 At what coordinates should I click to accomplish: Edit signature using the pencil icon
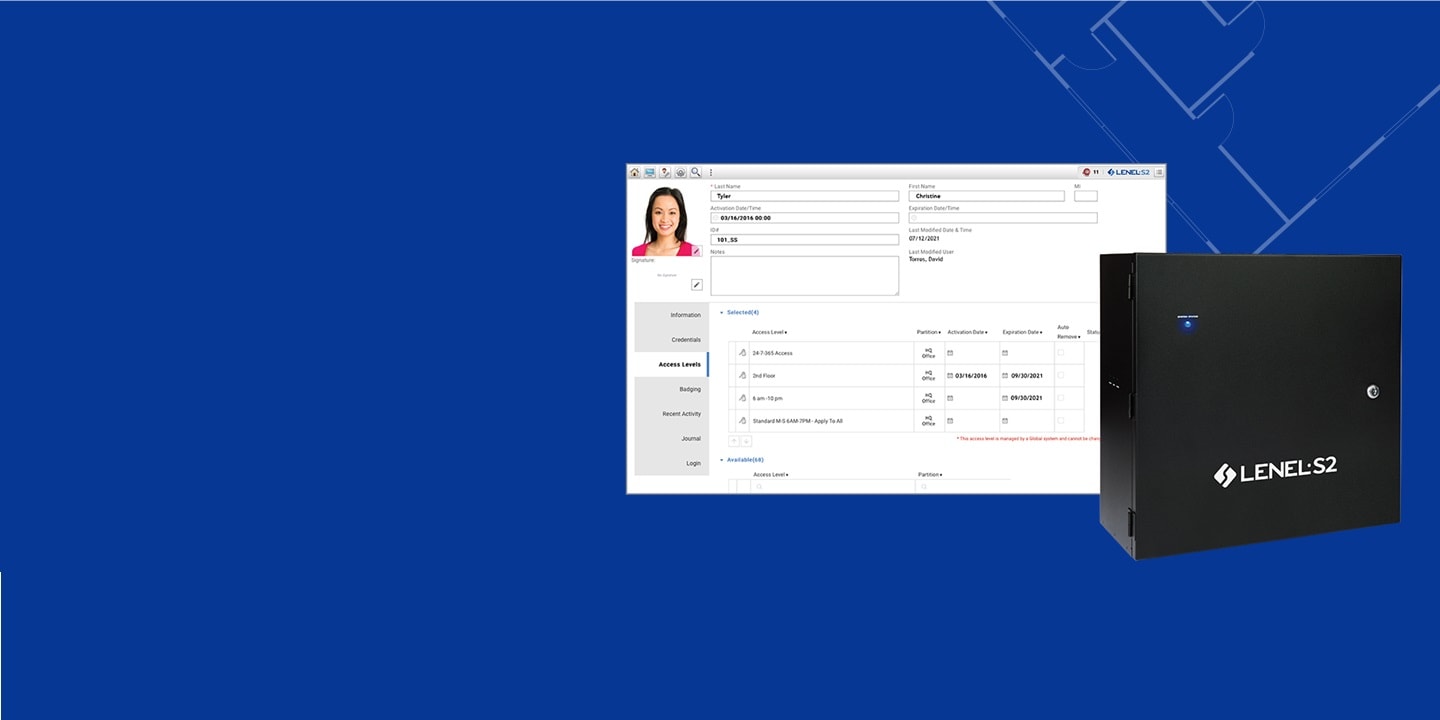697,285
